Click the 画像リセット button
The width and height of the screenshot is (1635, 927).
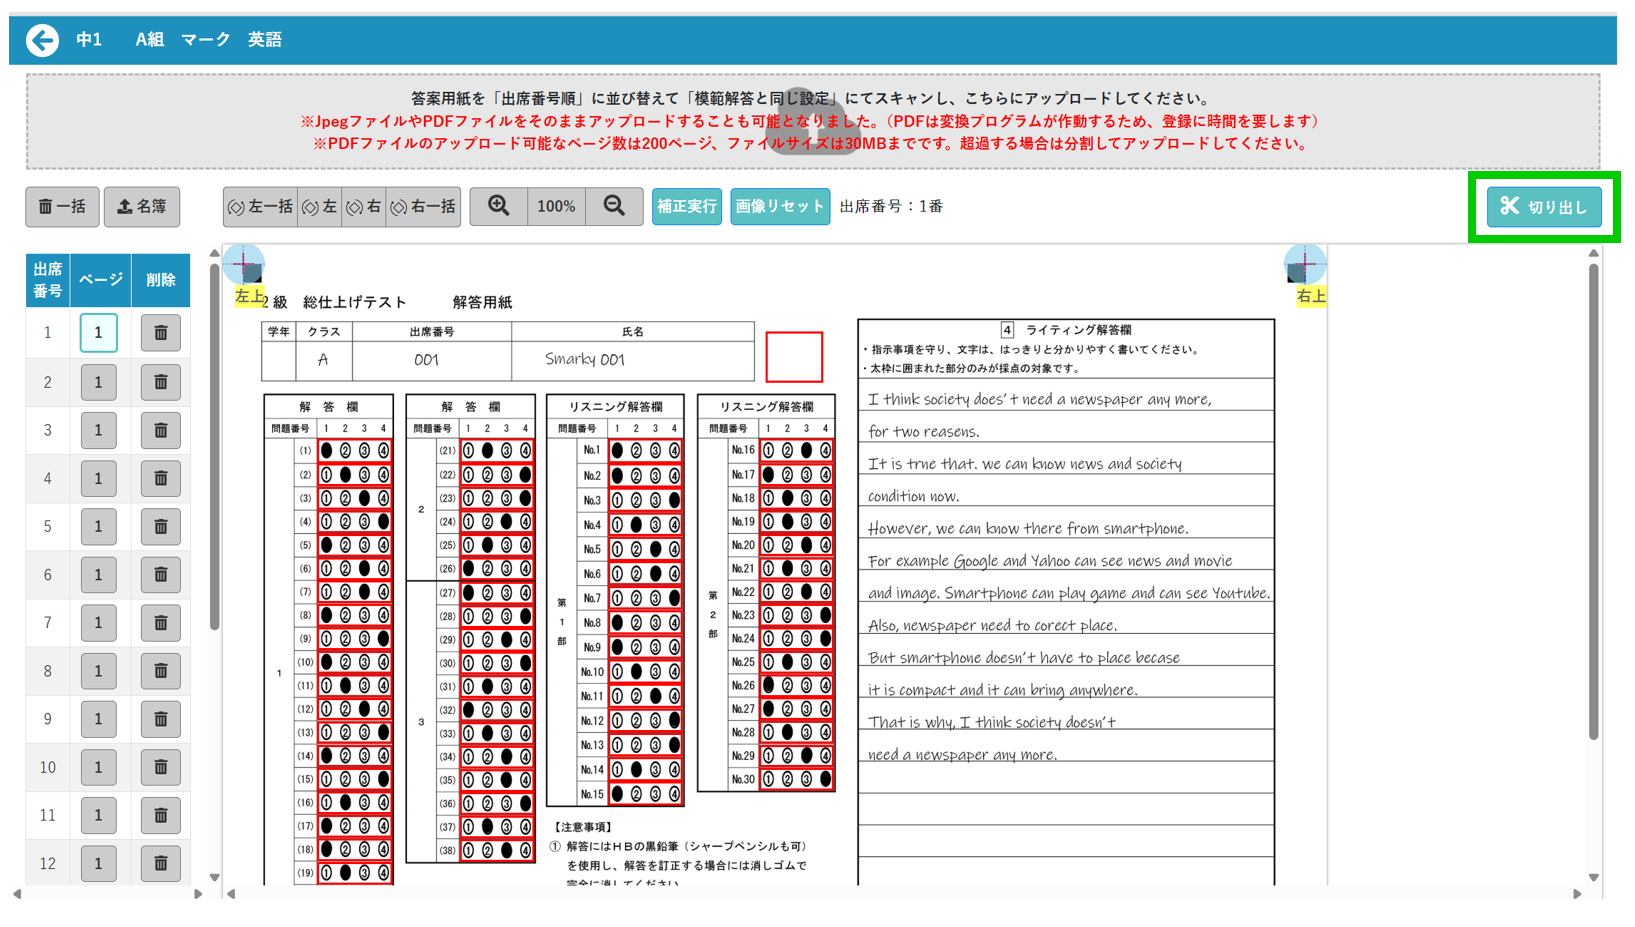pyautogui.click(x=779, y=207)
